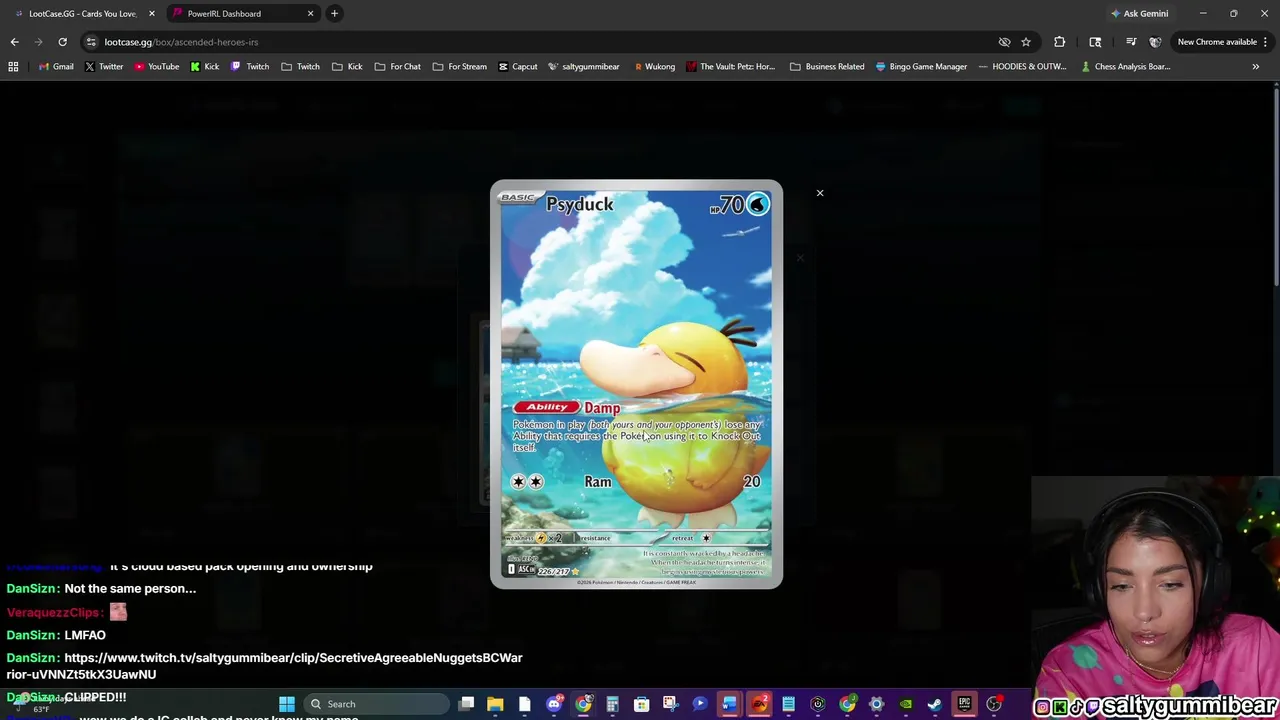Open the Capcut bookmark
This screenshot has width=1280, height=720.
pyautogui.click(x=517, y=67)
